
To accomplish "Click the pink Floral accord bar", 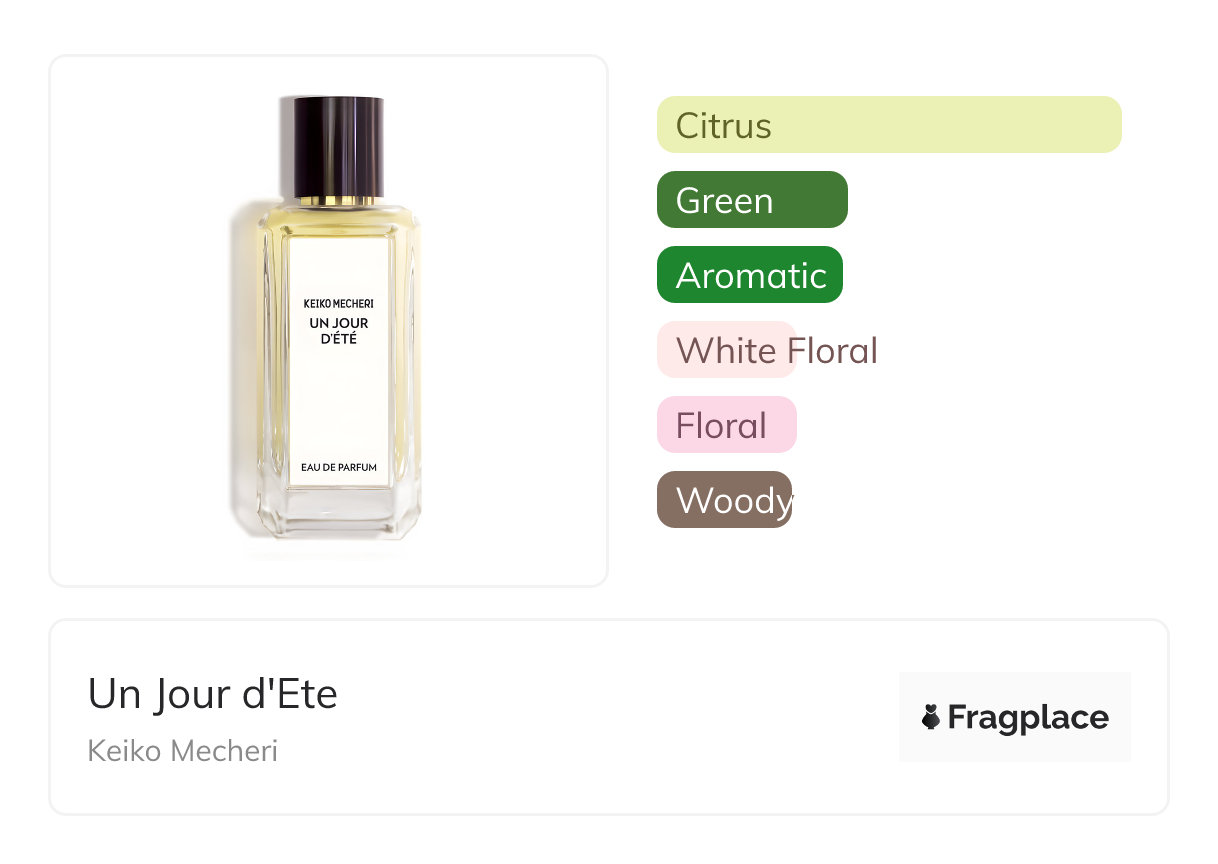I will [x=727, y=425].
